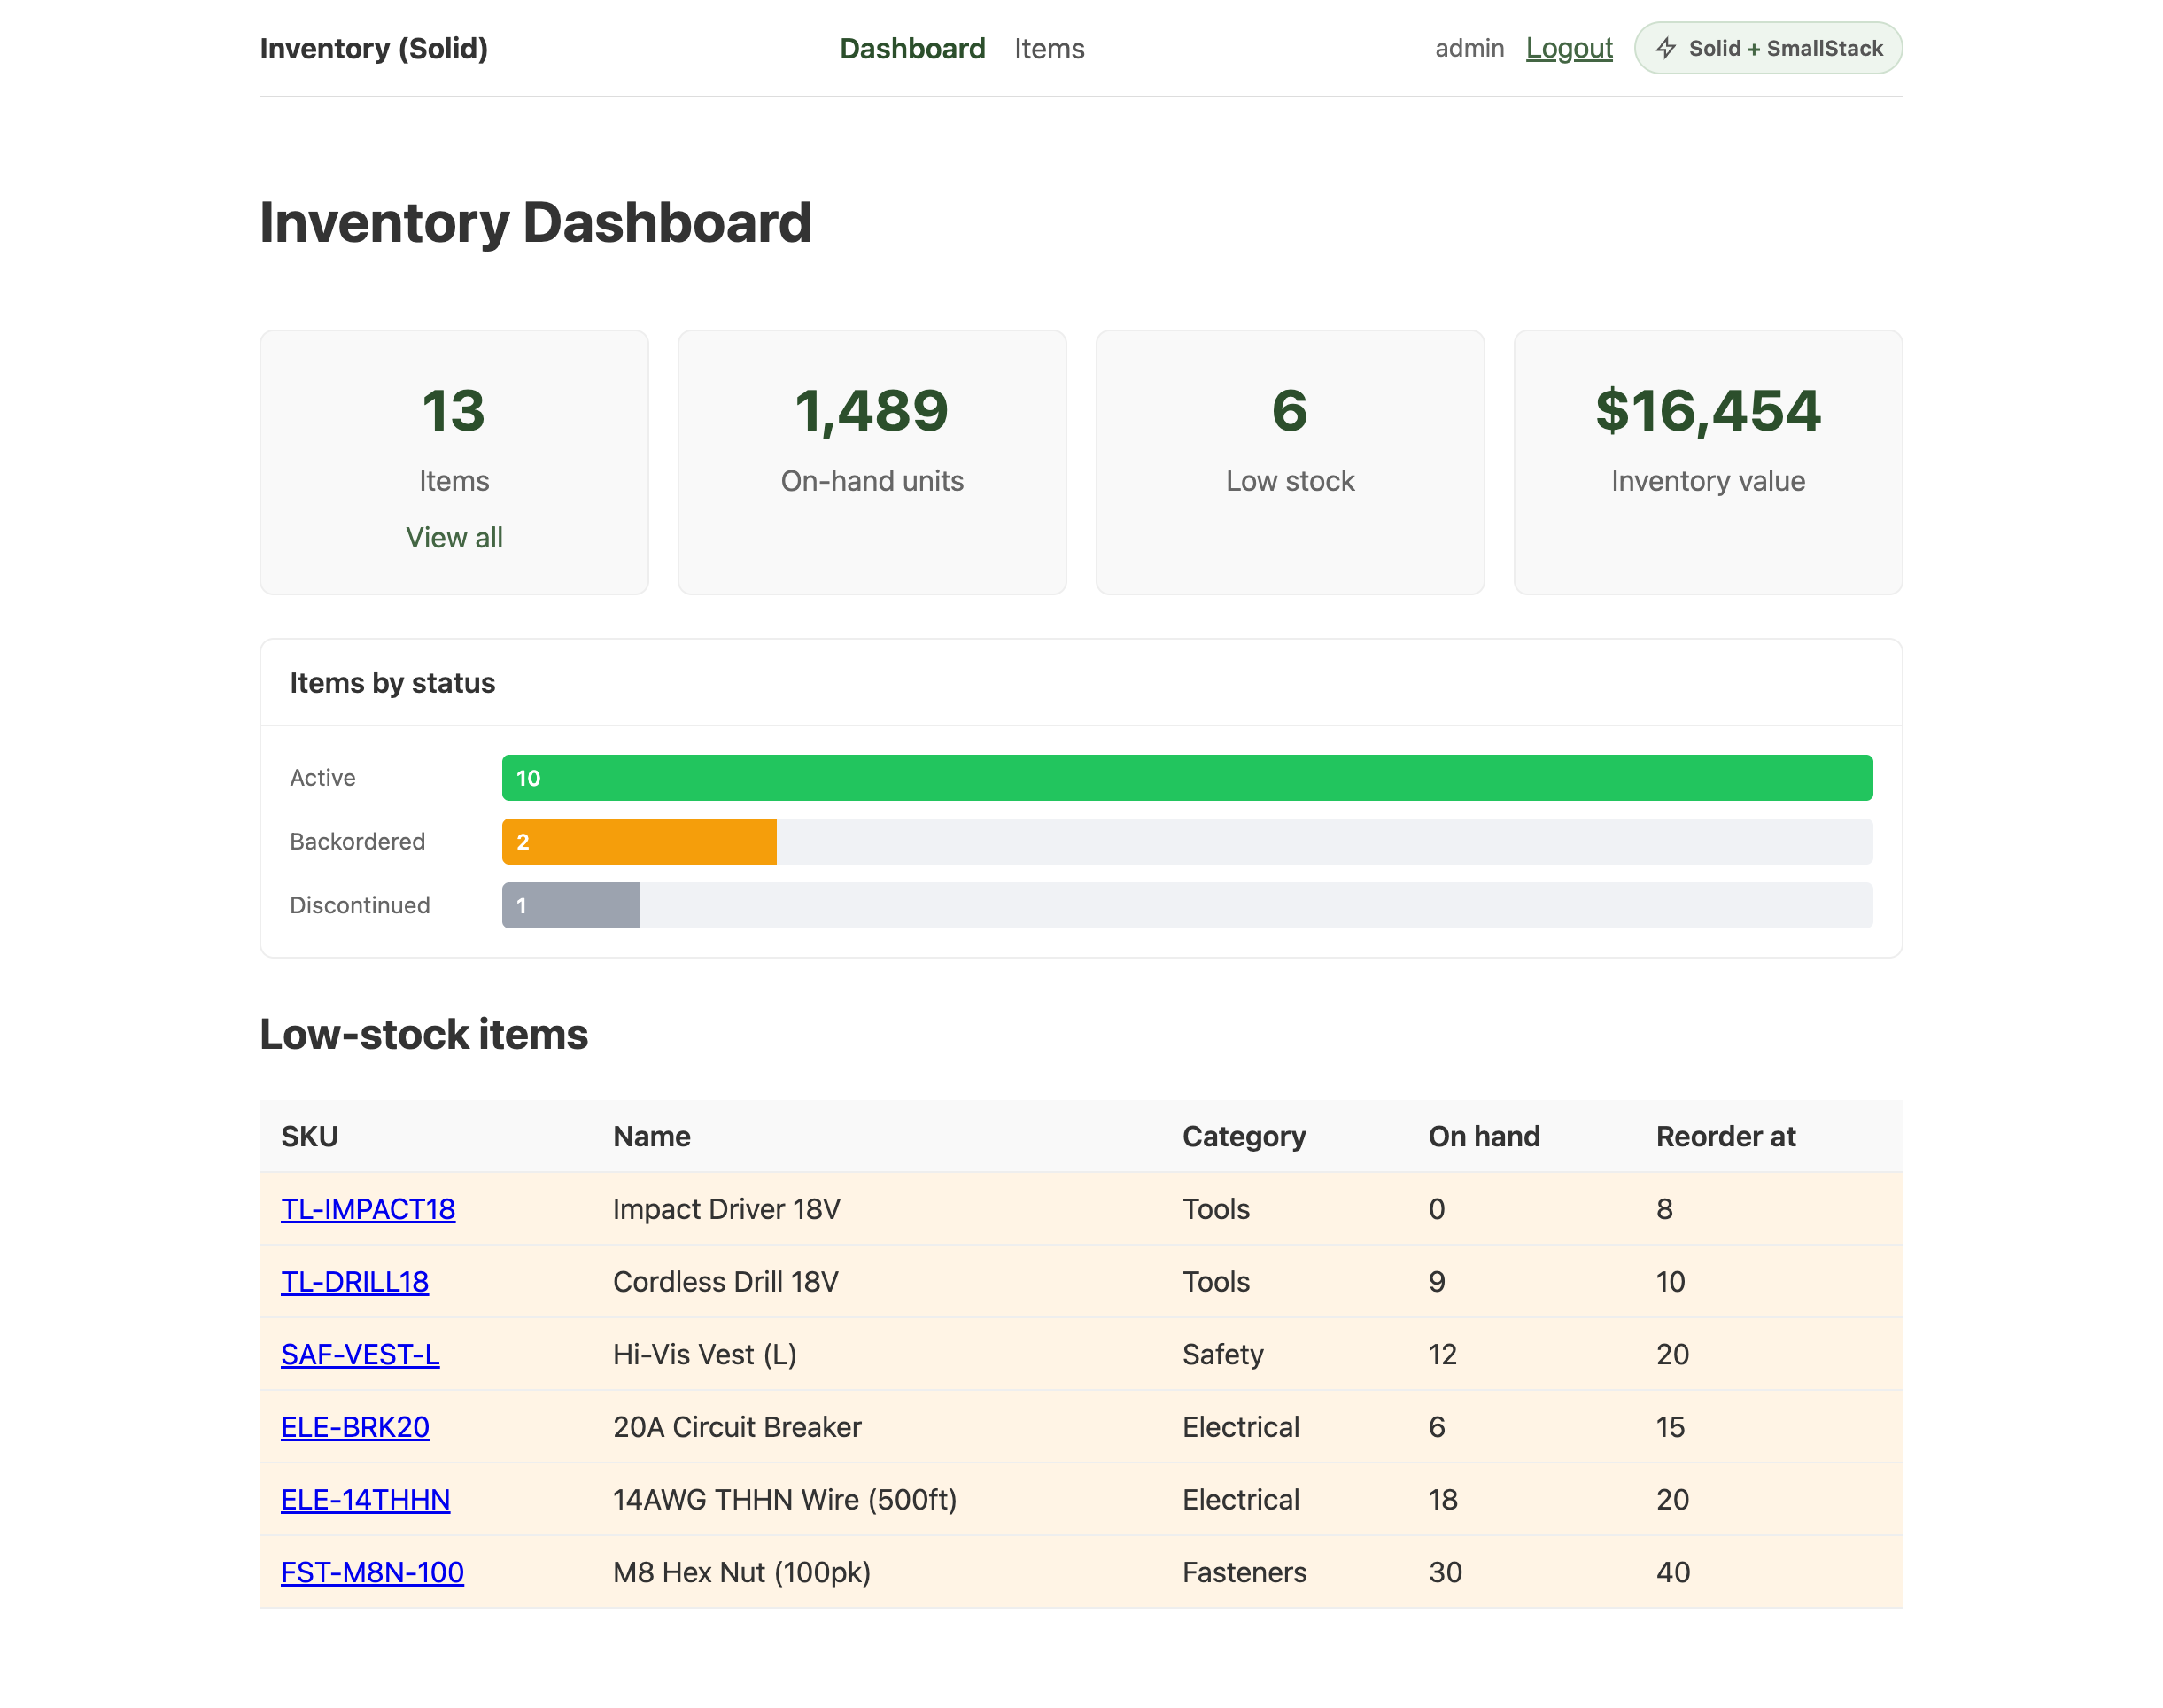Open the Dashboard nav tab

click(912, 48)
